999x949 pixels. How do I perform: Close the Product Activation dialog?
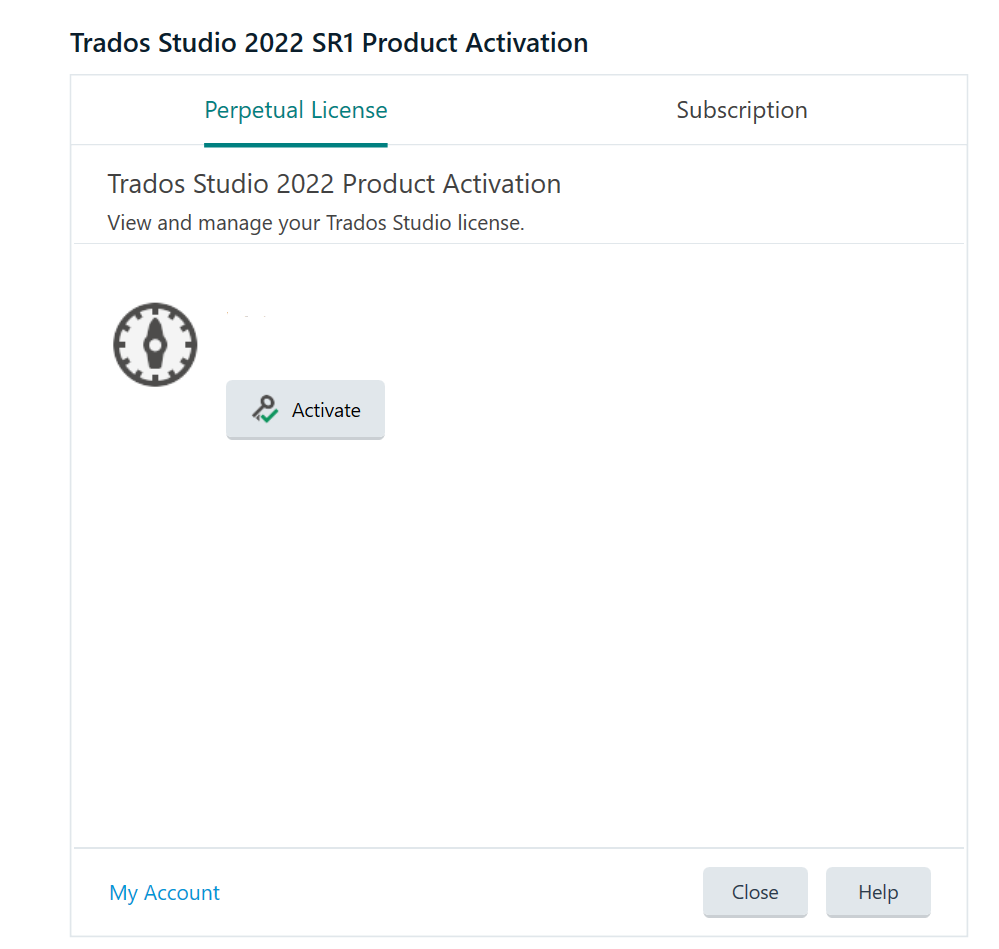754,892
